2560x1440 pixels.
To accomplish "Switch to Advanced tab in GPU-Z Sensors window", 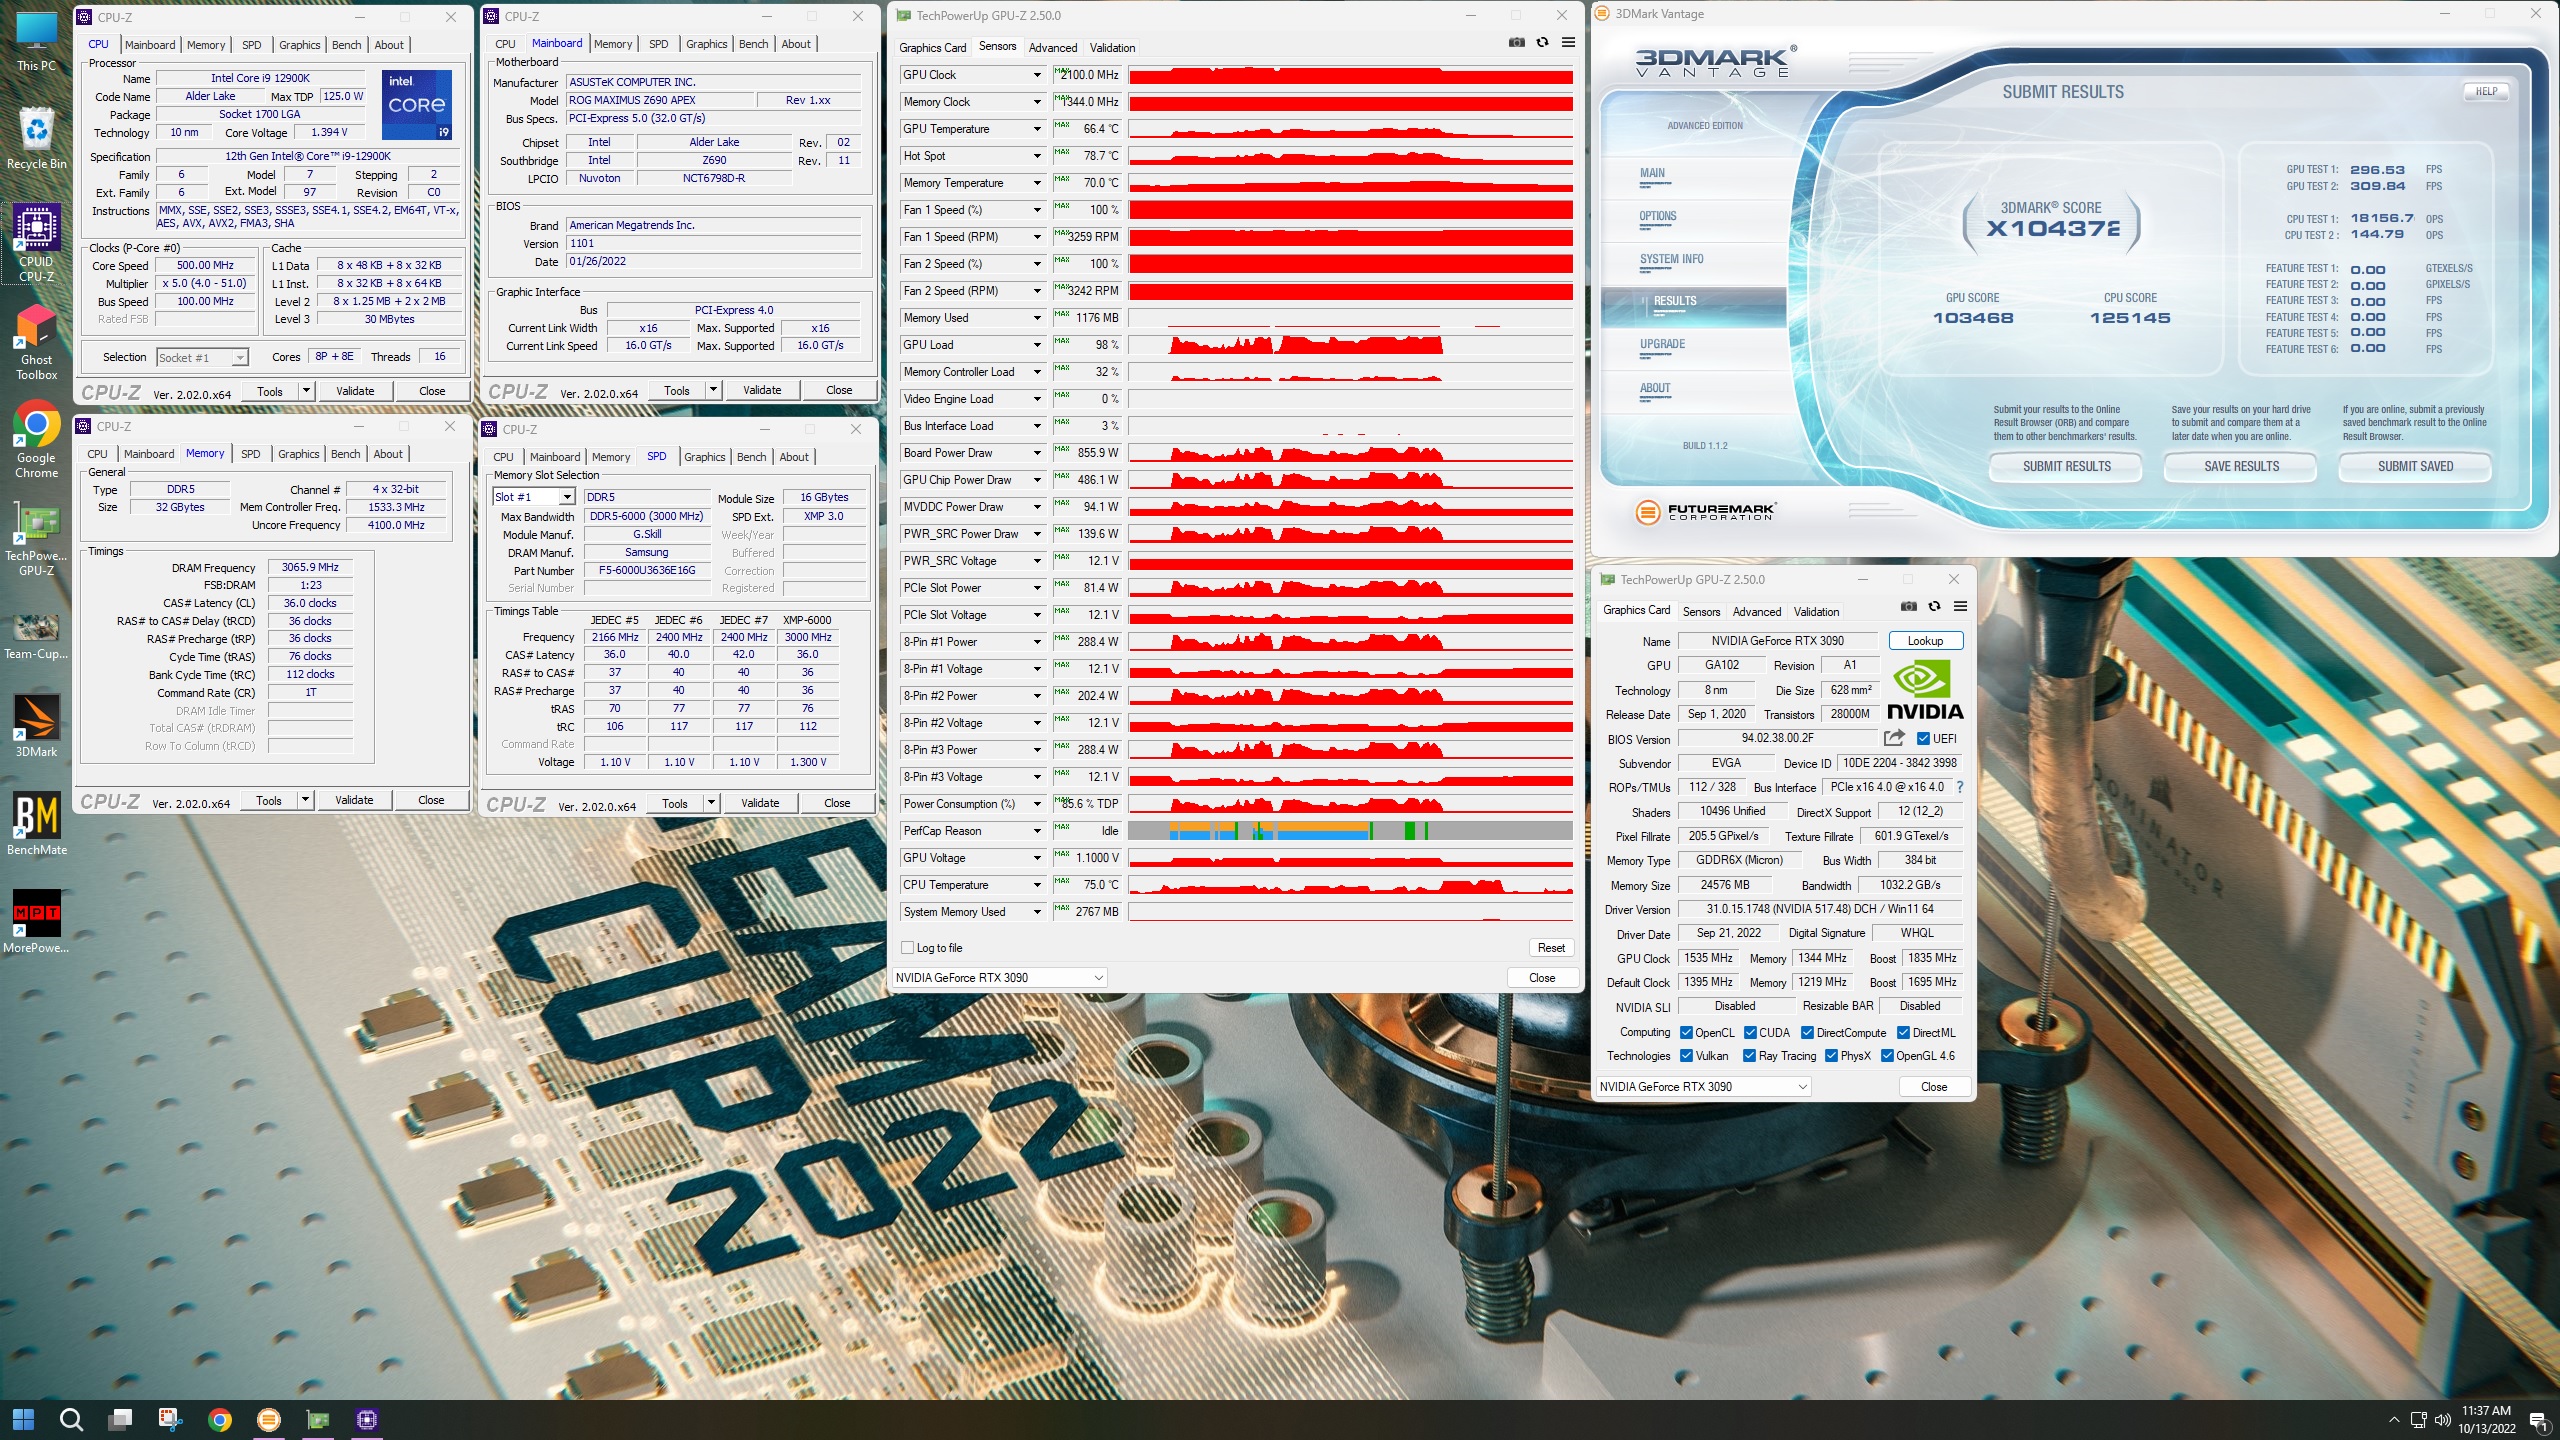I will 1053,48.
